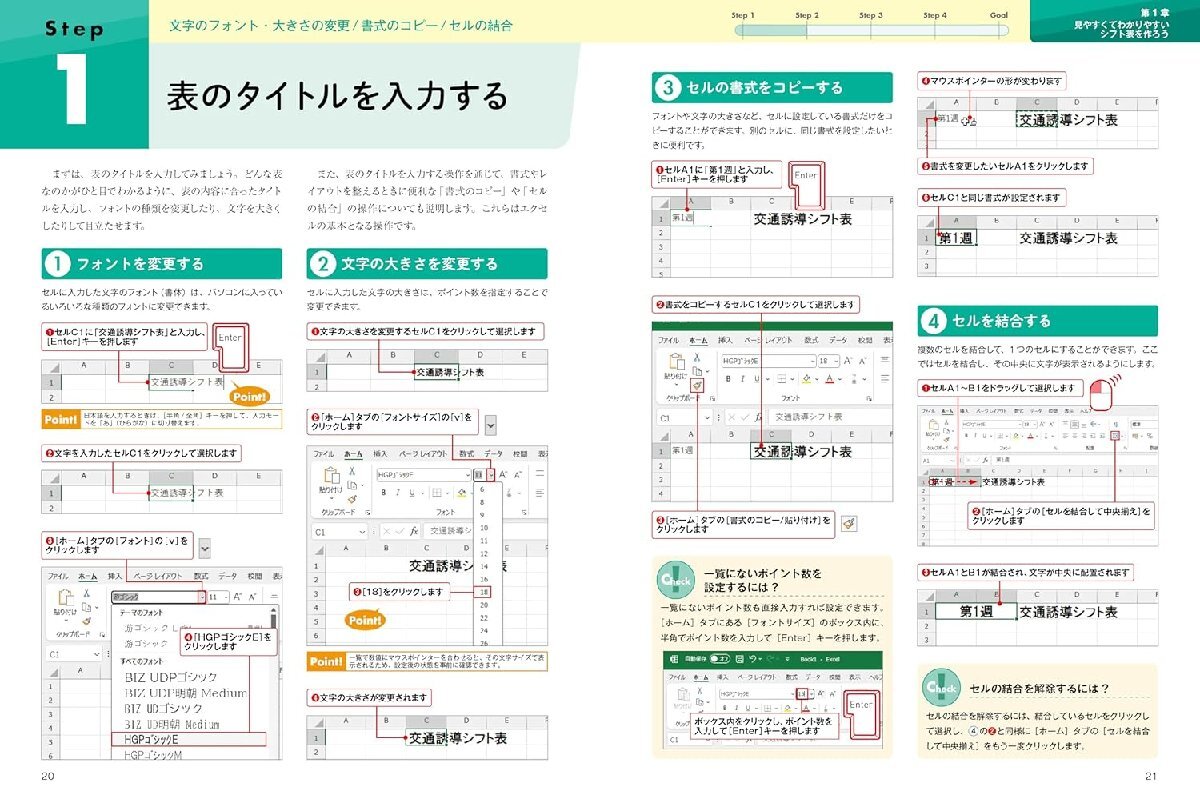
Task: Click Undo in the Book1 - Excel title bar
Action: 753,659
